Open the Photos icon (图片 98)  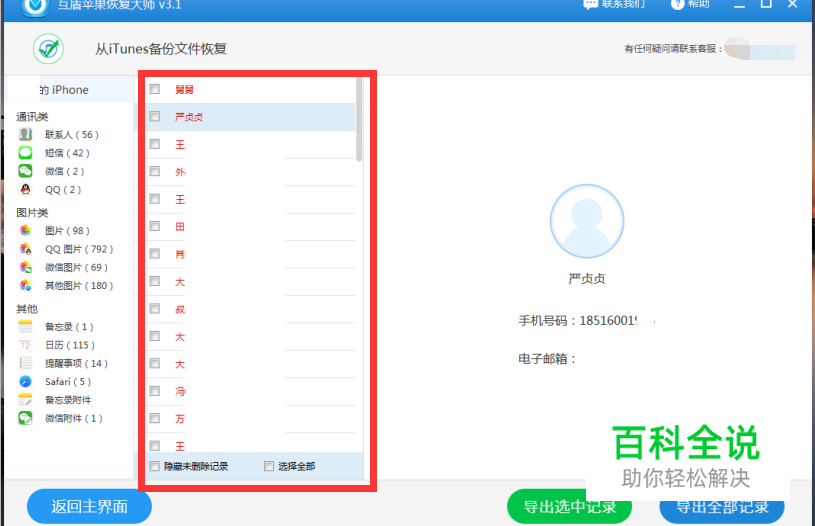25,230
